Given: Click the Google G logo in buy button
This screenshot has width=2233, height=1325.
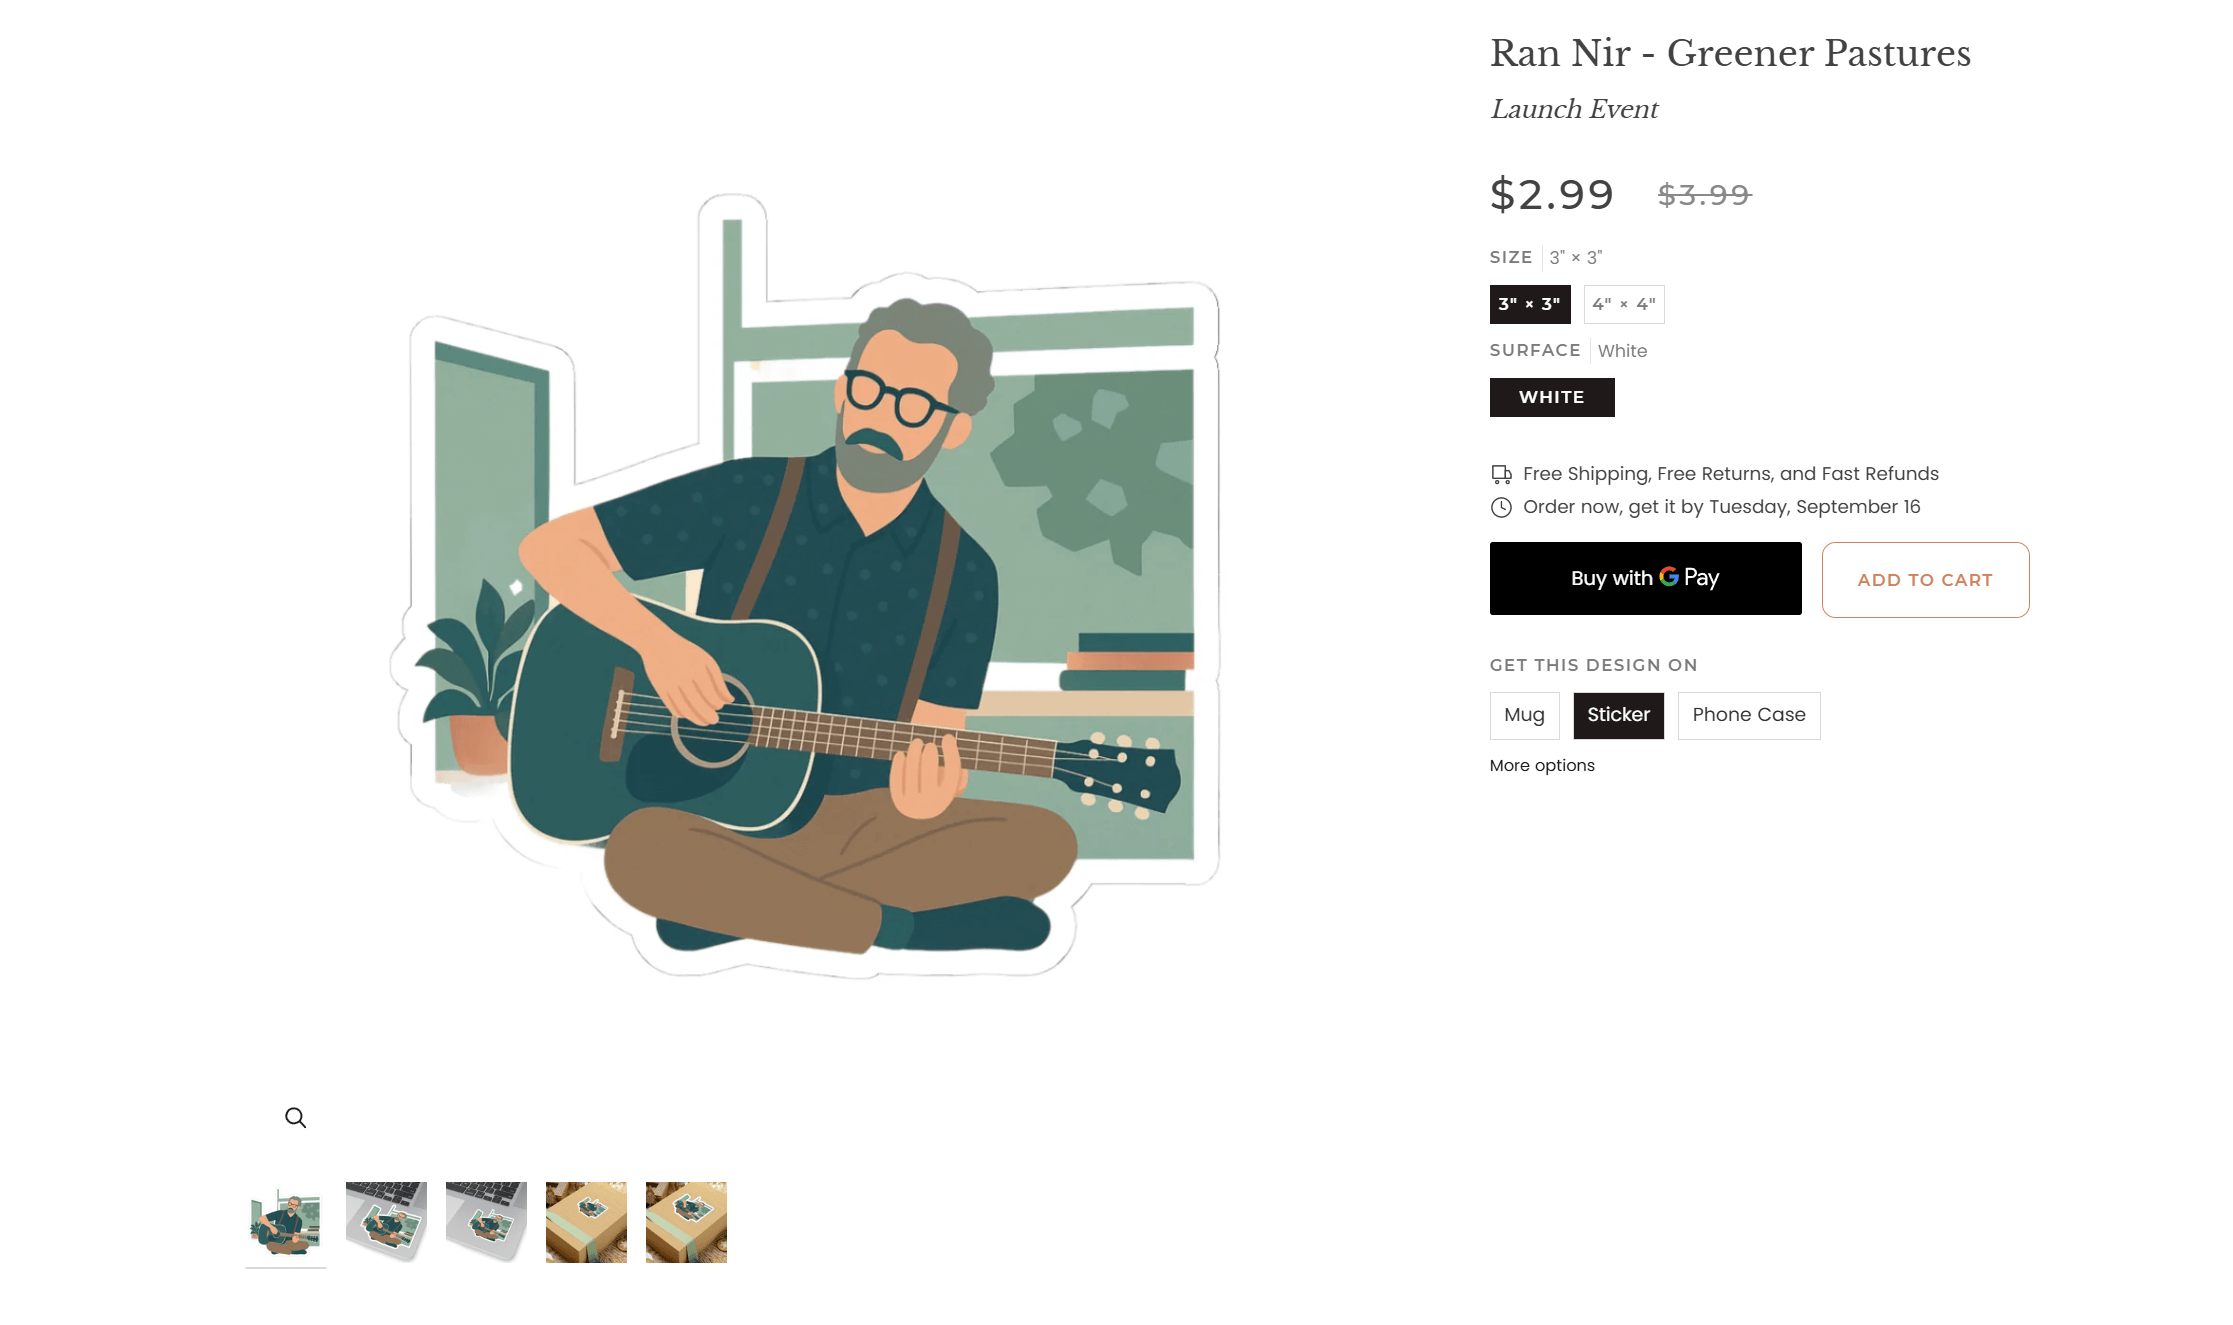Looking at the screenshot, I should click(1669, 577).
